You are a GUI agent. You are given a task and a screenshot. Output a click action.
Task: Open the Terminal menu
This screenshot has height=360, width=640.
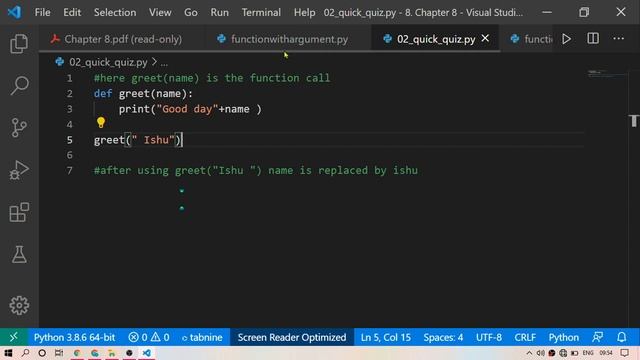(x=261, y=12)
